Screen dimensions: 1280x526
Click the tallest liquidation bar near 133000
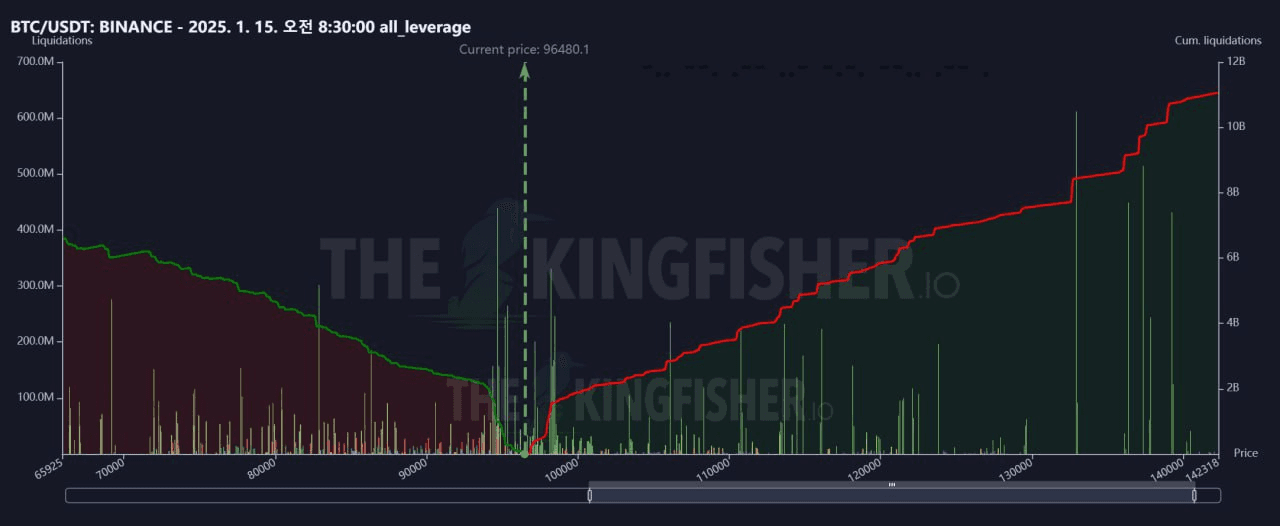[x=1076, y=283]
